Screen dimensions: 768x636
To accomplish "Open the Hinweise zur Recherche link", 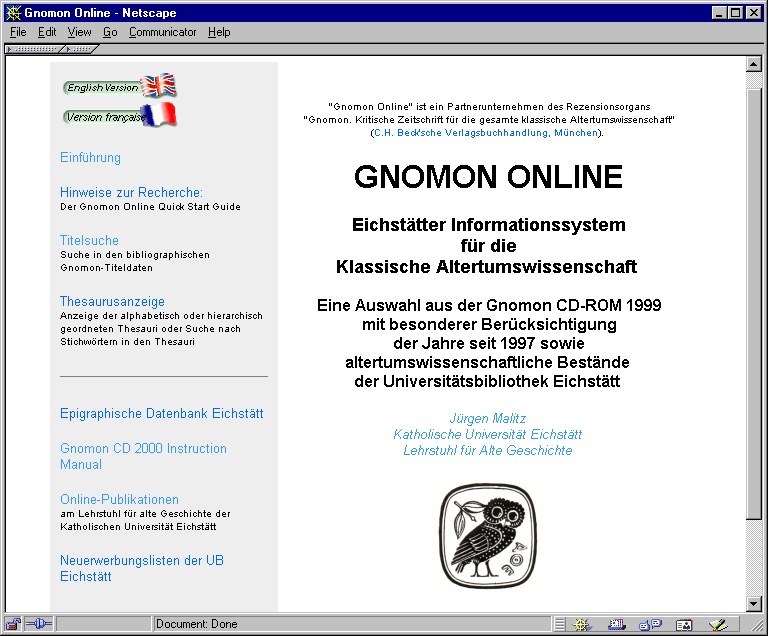I will (x=131, y=192).
